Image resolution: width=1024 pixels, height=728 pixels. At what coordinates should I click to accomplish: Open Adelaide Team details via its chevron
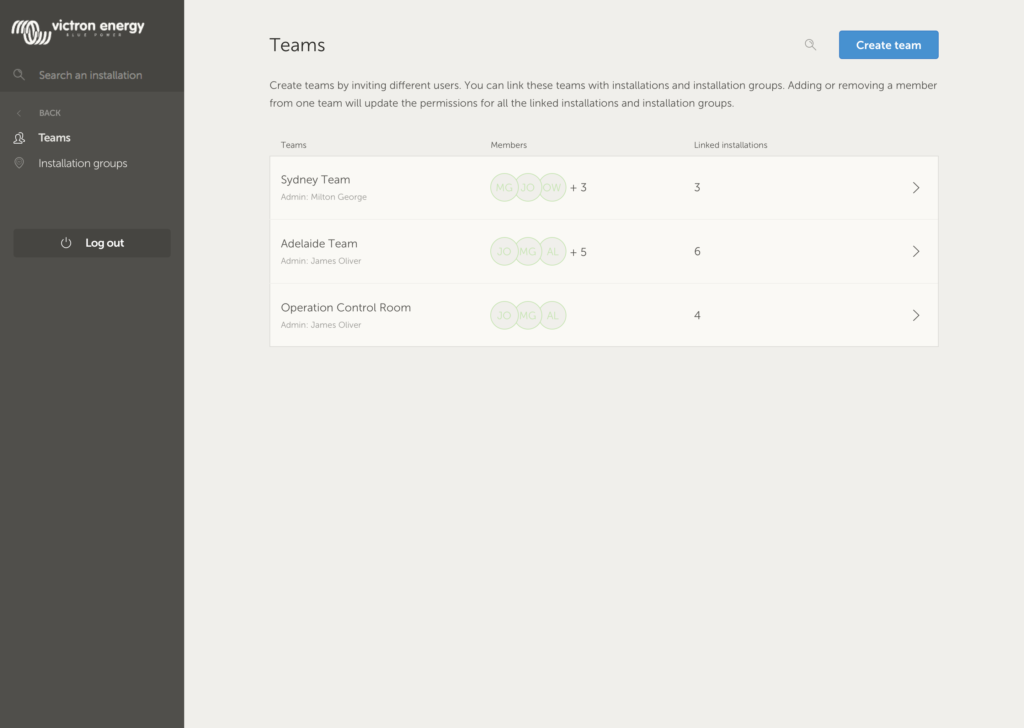[x=915, y=251]
